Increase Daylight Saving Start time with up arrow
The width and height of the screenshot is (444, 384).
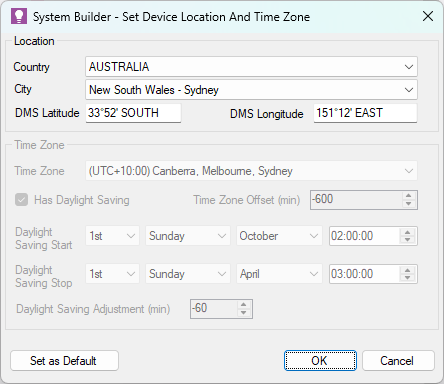[408, 232]
